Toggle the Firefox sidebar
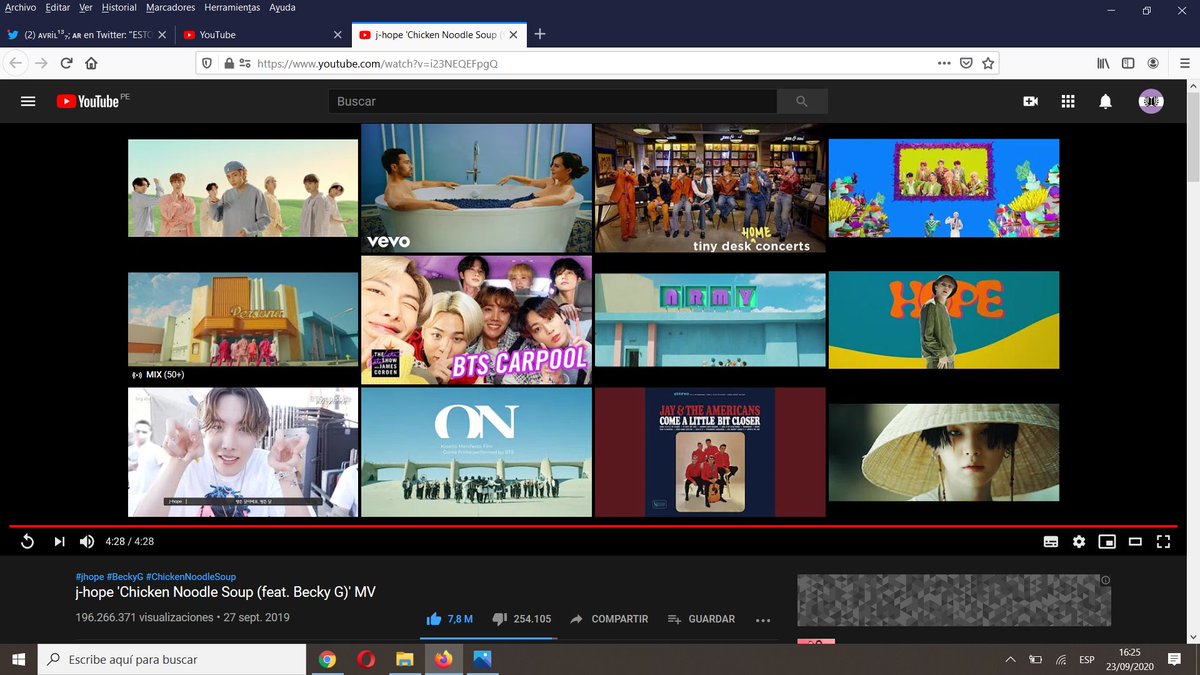Screen dimensions: 1200x675 1128,63
